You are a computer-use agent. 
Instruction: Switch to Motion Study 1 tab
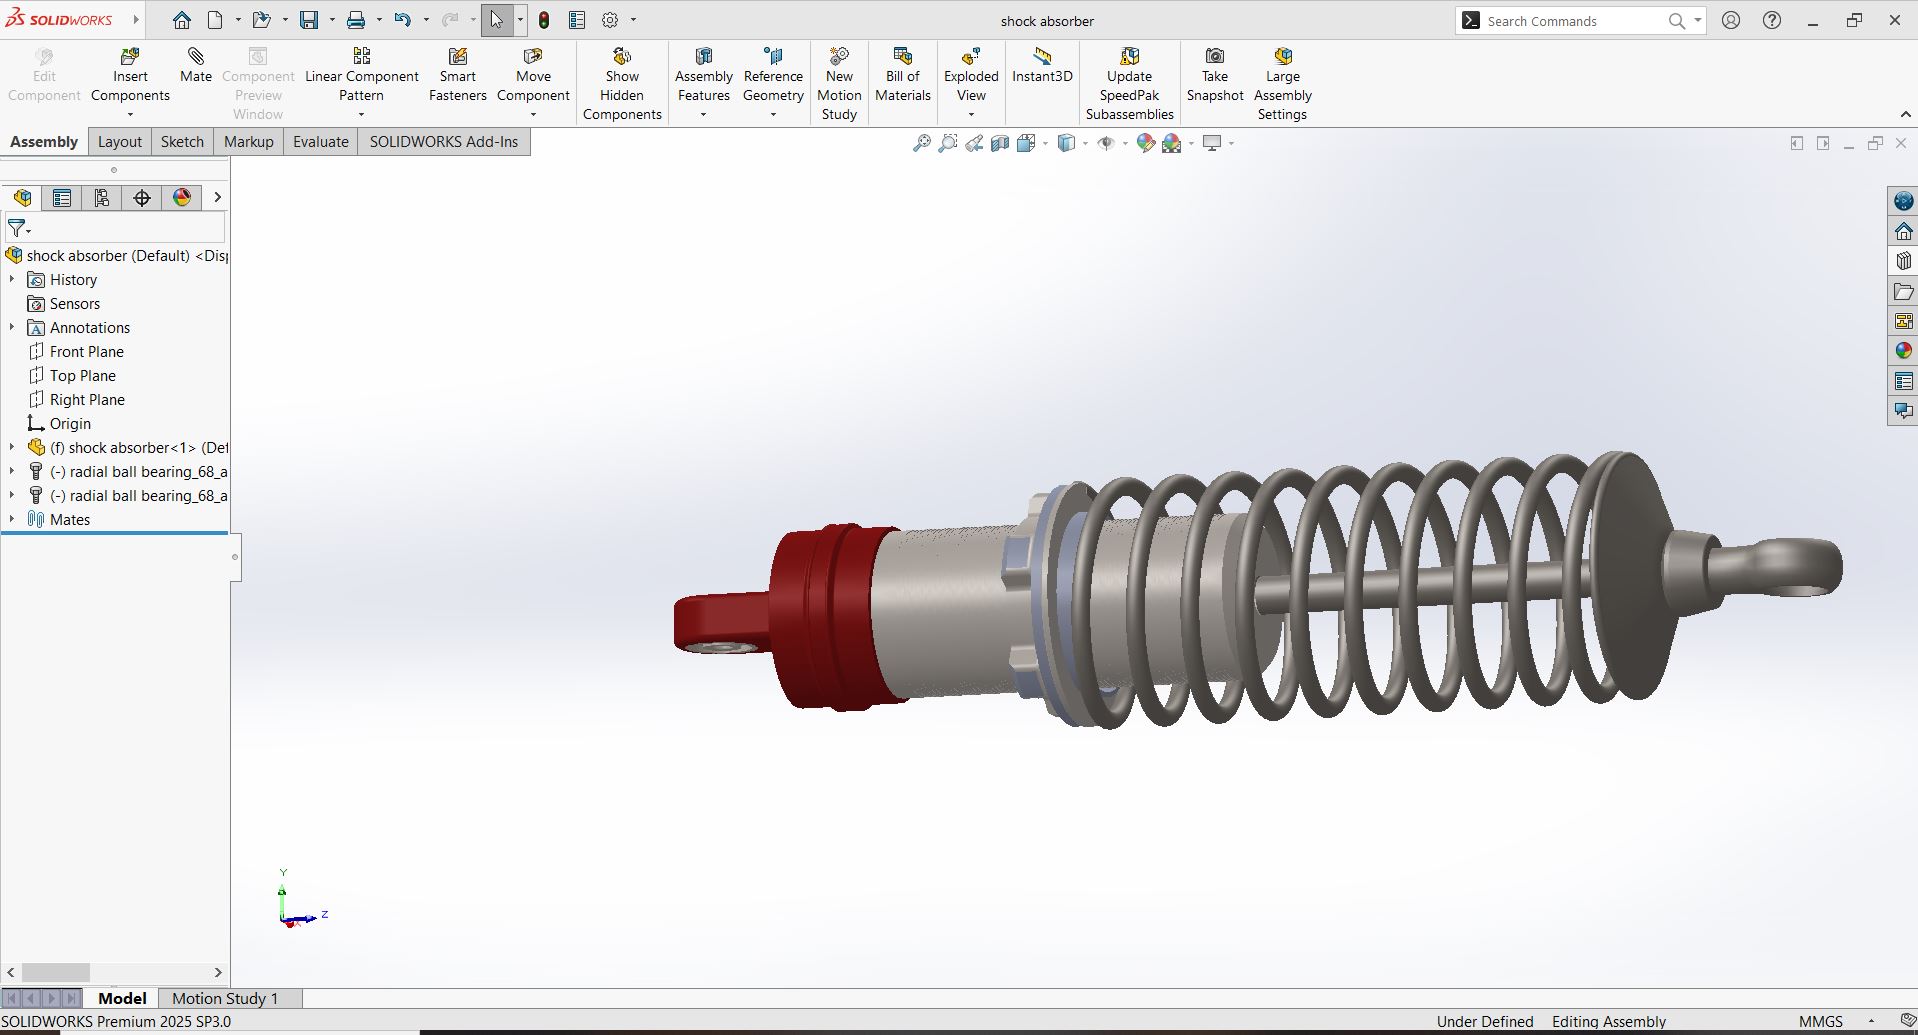click(x=225, y=998)
